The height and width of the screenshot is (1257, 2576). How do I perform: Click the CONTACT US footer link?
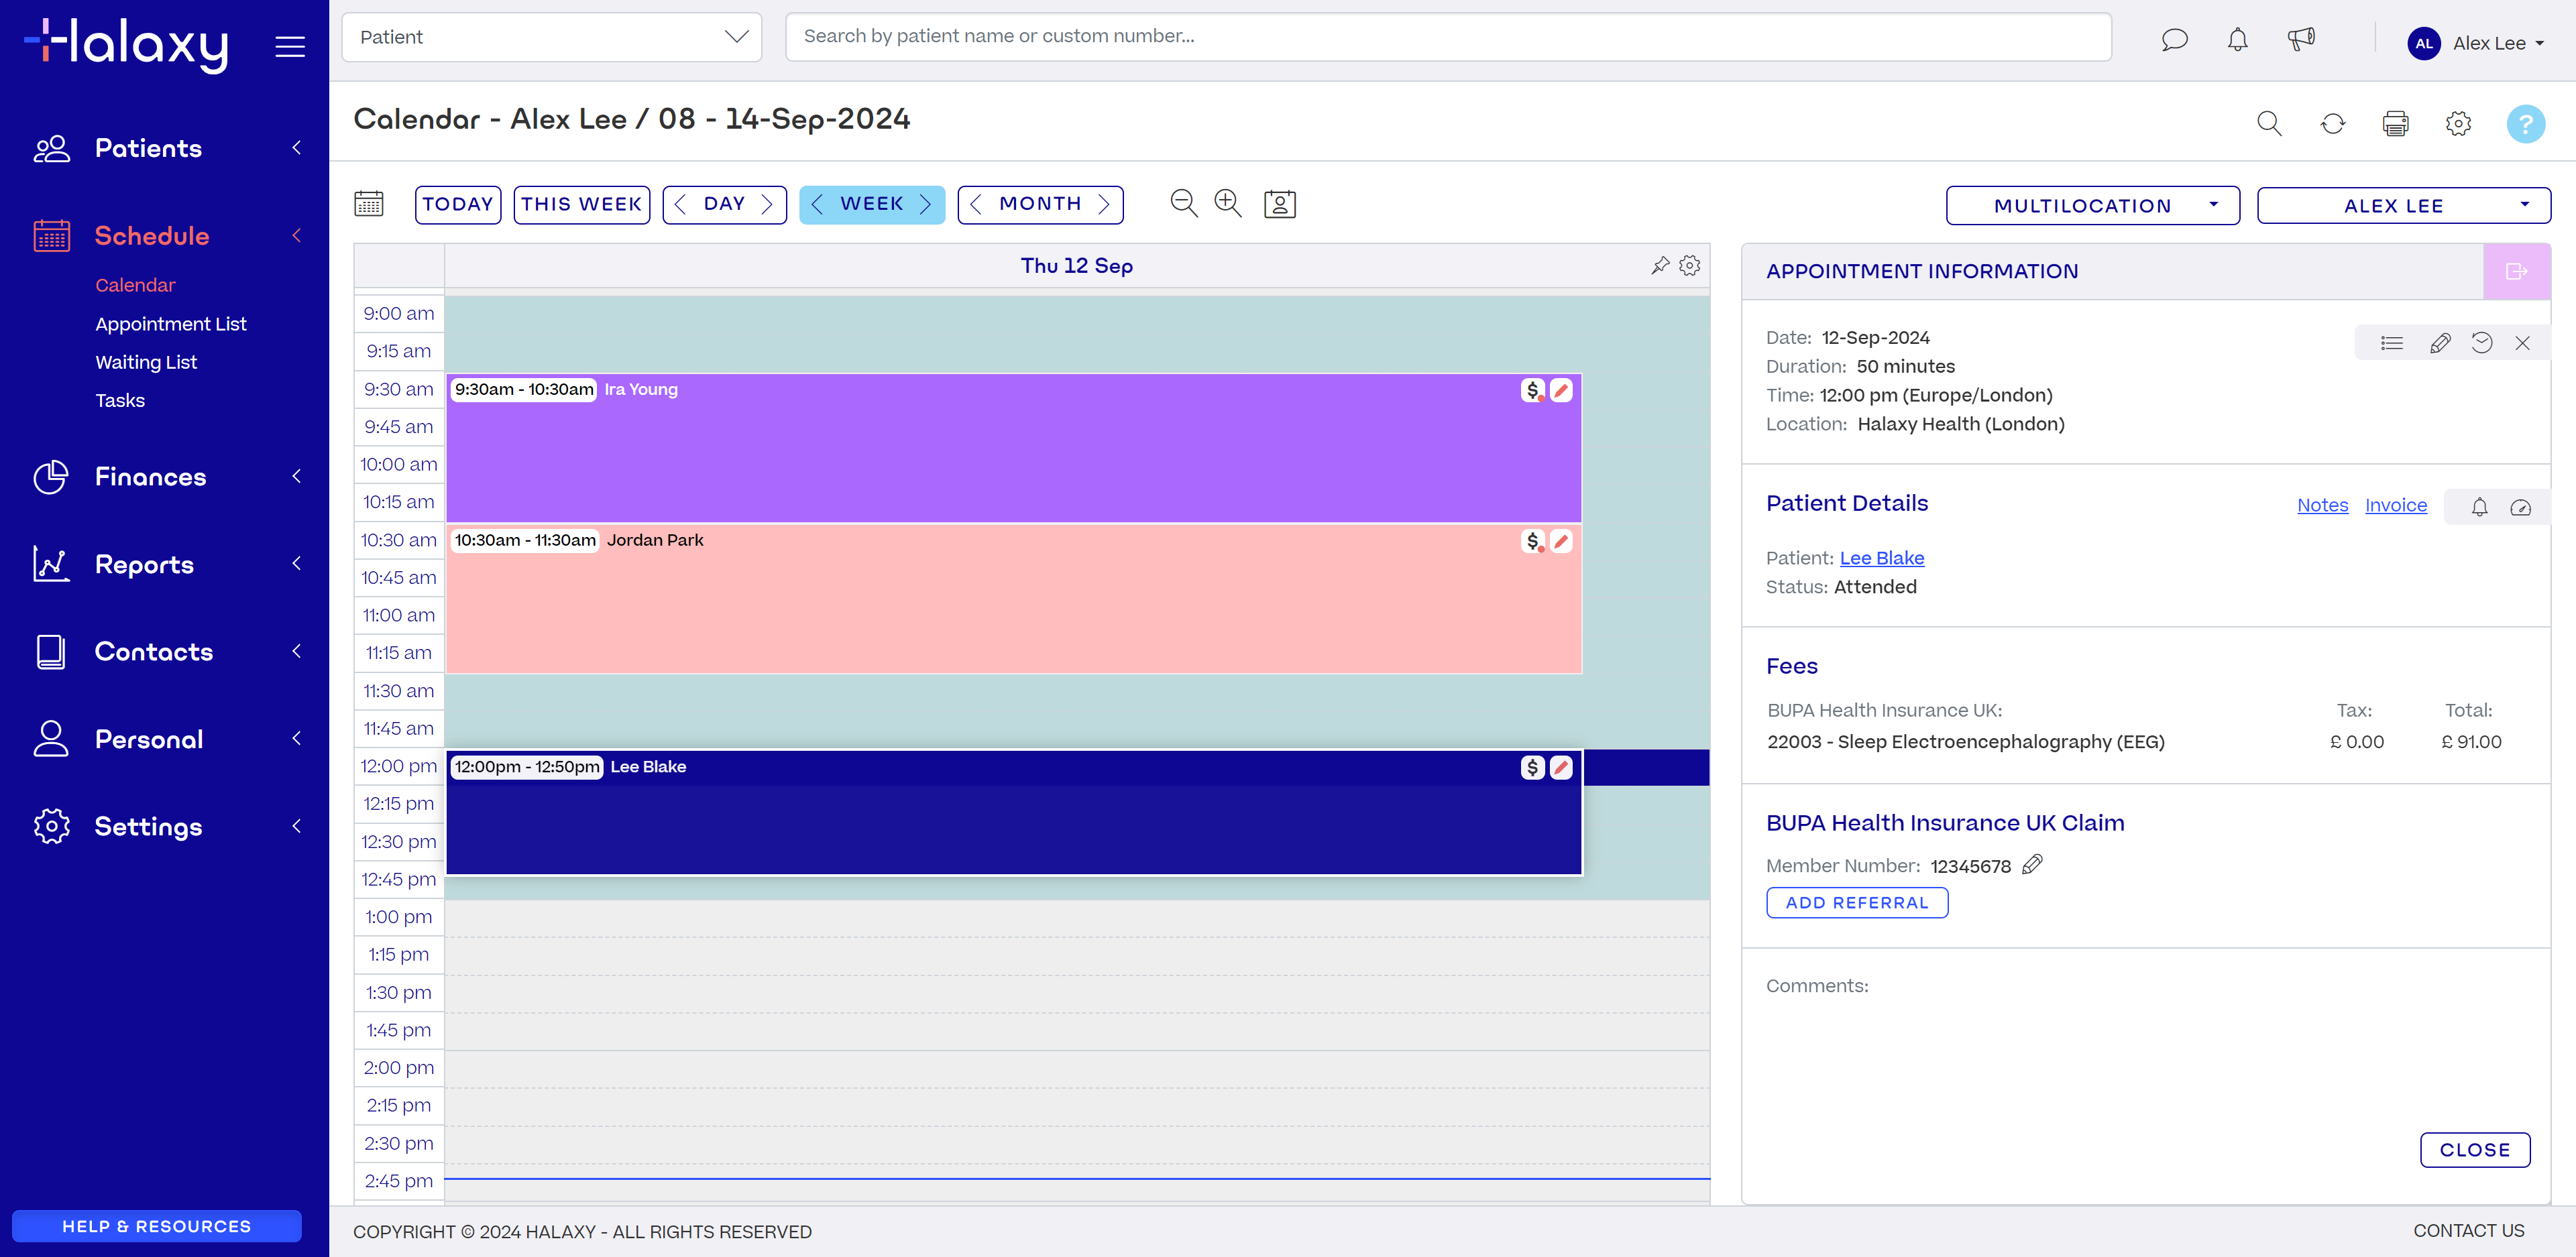[x=2468, y=1231]
